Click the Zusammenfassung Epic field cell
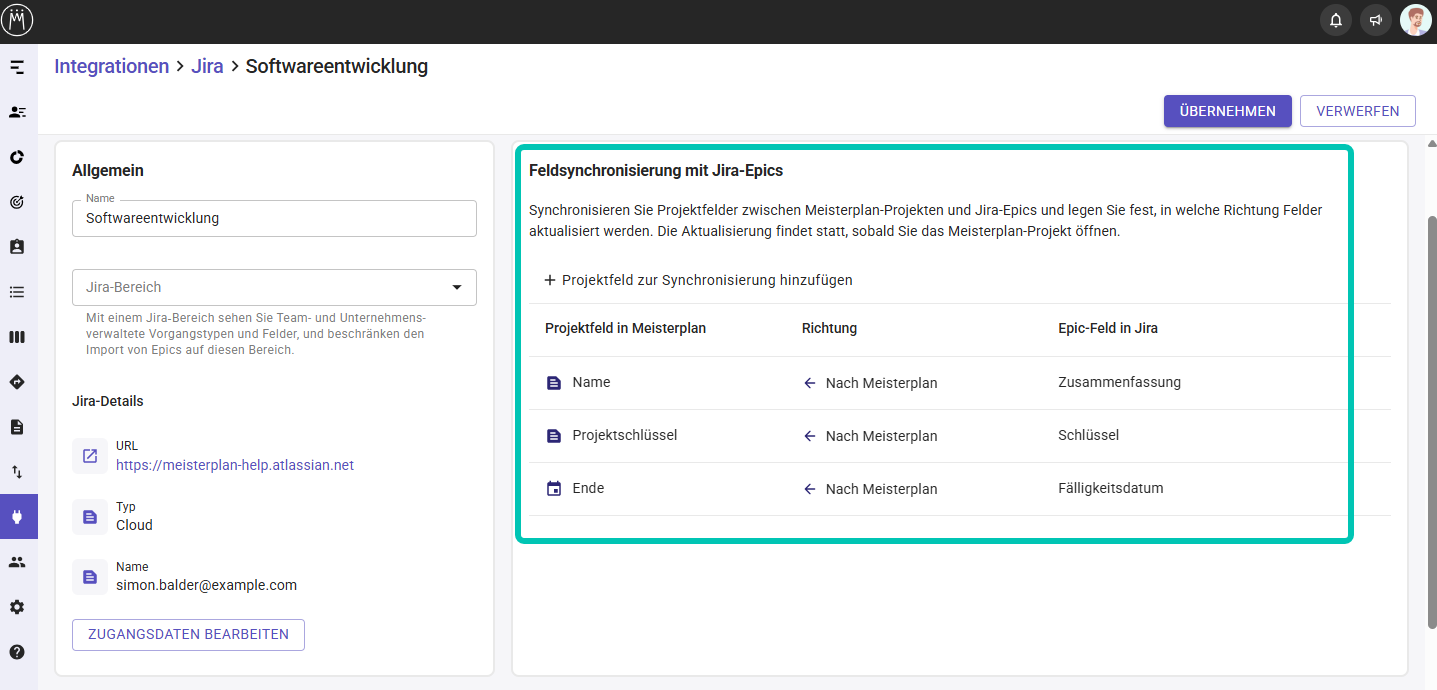This screenshot has height=690, width=1437. [x=1119, y=382]
